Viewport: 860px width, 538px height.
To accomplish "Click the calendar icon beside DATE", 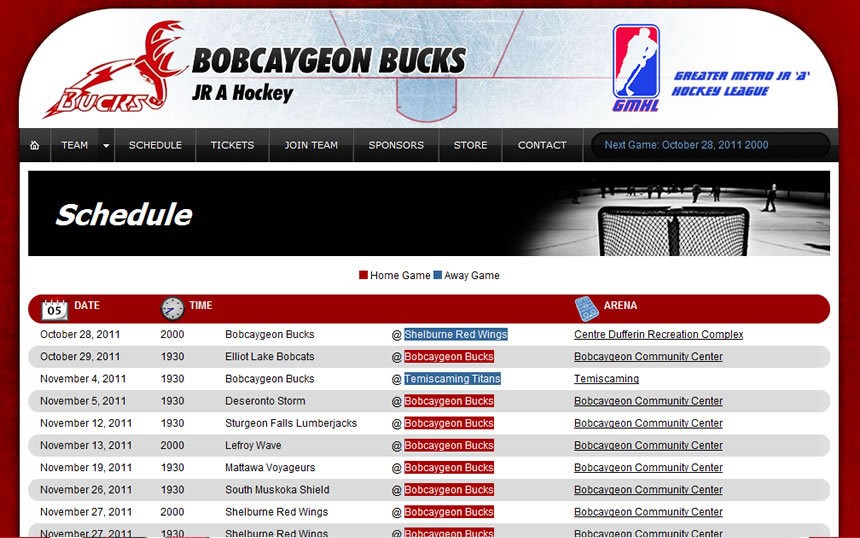I will click(54, 310).
